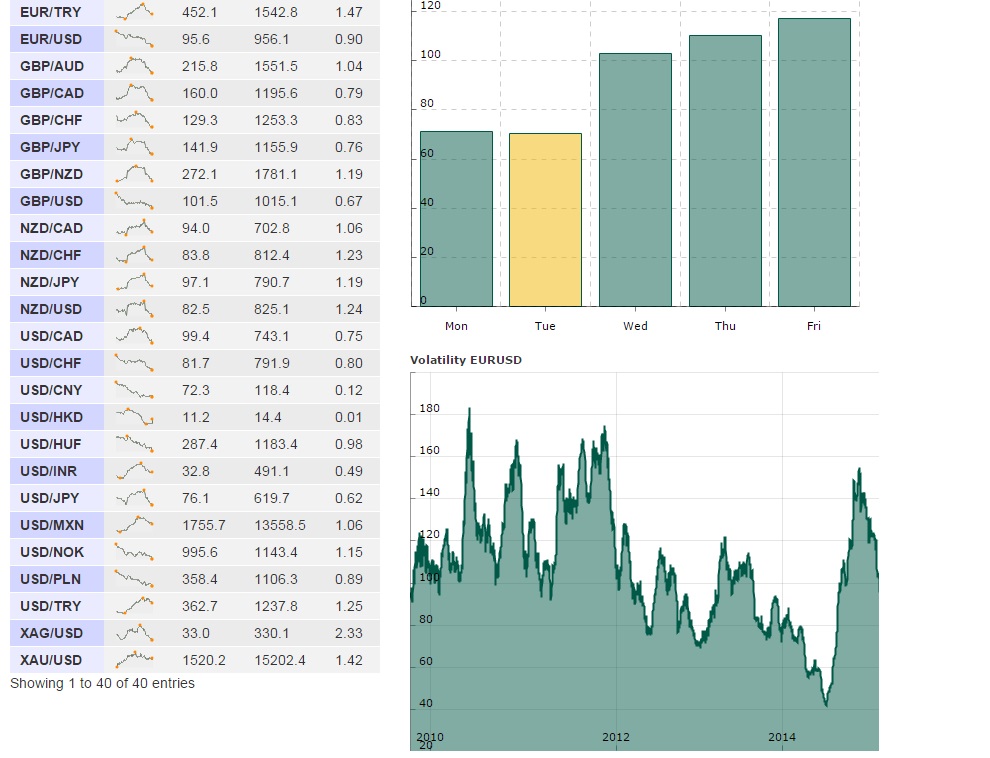Click the USD/HKD sparkline graph

(x=134, y=417)
